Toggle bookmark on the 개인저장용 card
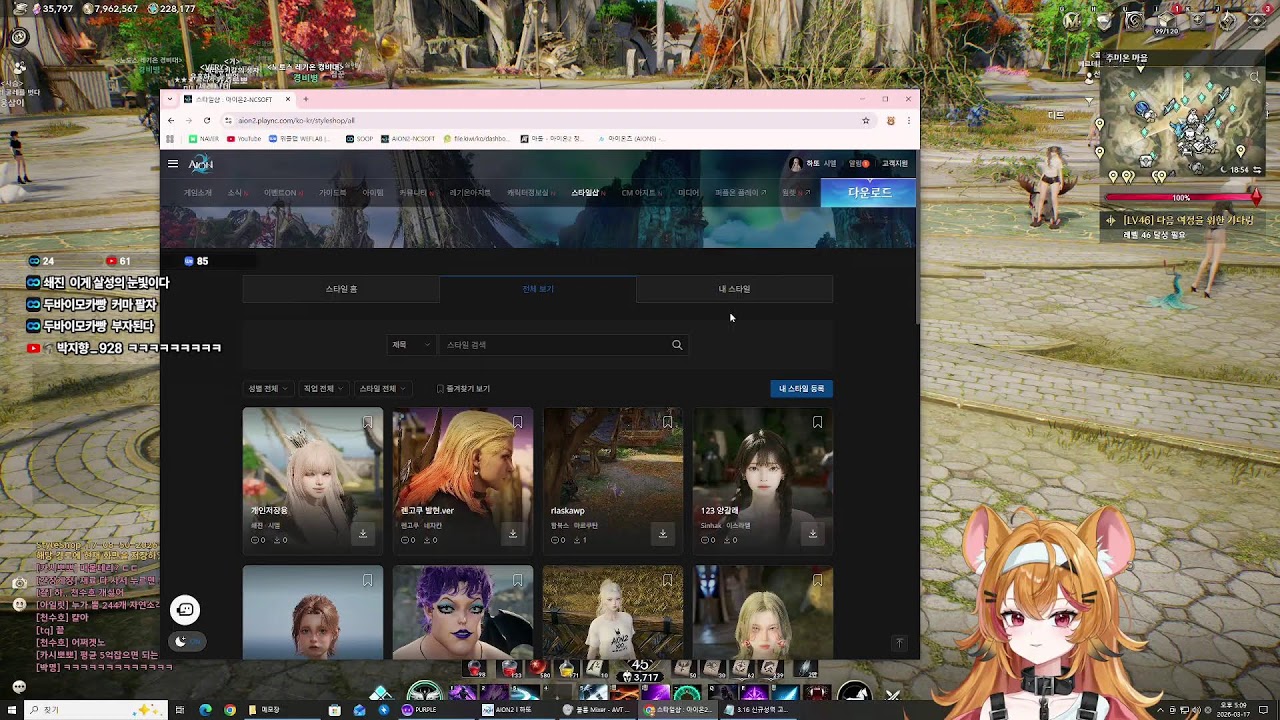Viewport: 1280px width, 720px height. (367, 423)
